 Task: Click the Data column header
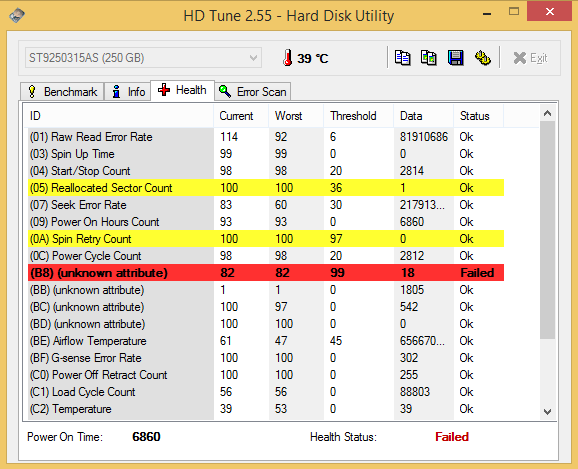tap(424, 116)
